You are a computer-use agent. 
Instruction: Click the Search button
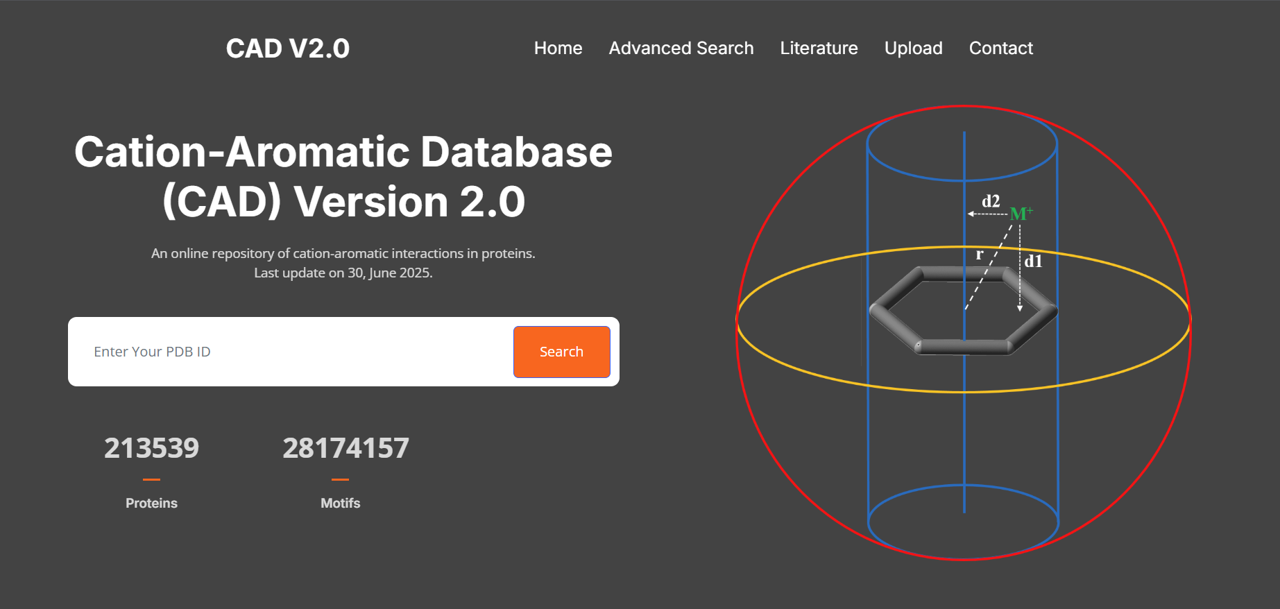pos(561,351)
